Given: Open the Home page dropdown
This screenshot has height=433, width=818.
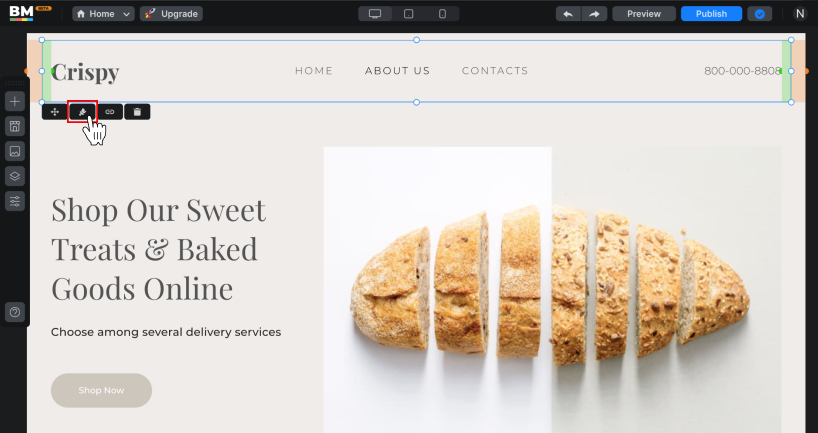Looking at the screenshot, I should (103, 14).
